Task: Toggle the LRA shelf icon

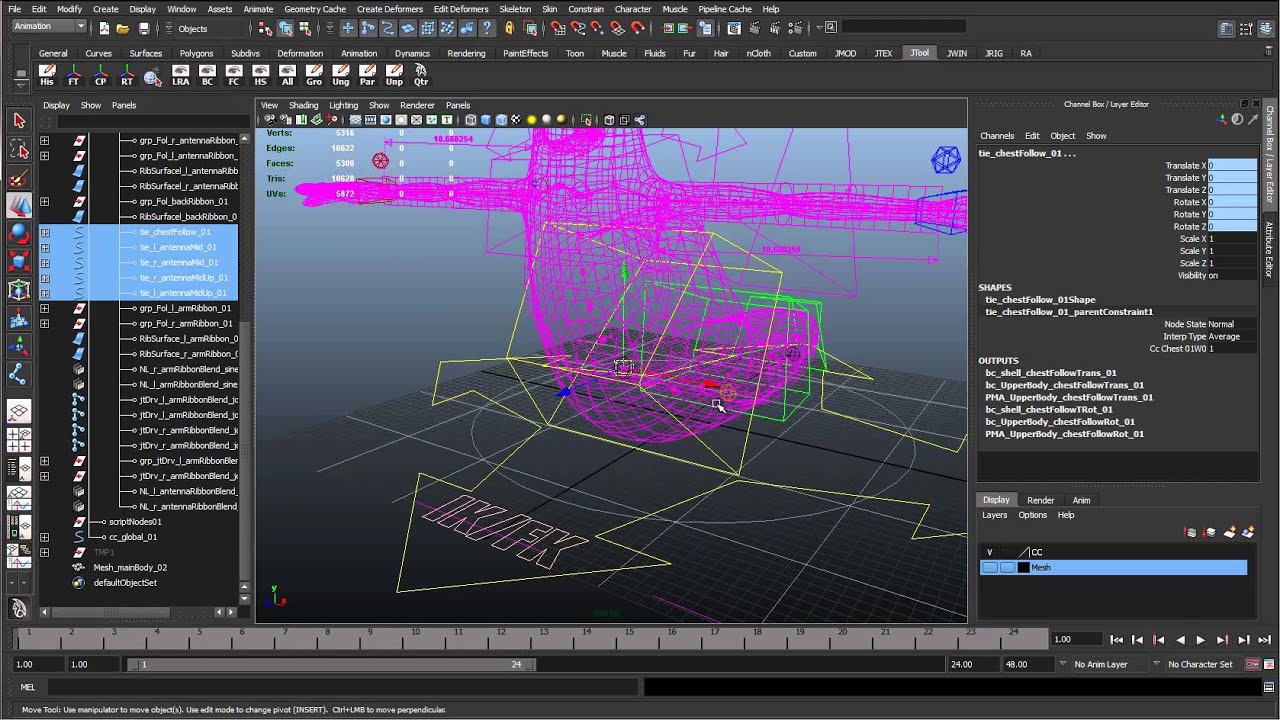Action: pos(180,75)
